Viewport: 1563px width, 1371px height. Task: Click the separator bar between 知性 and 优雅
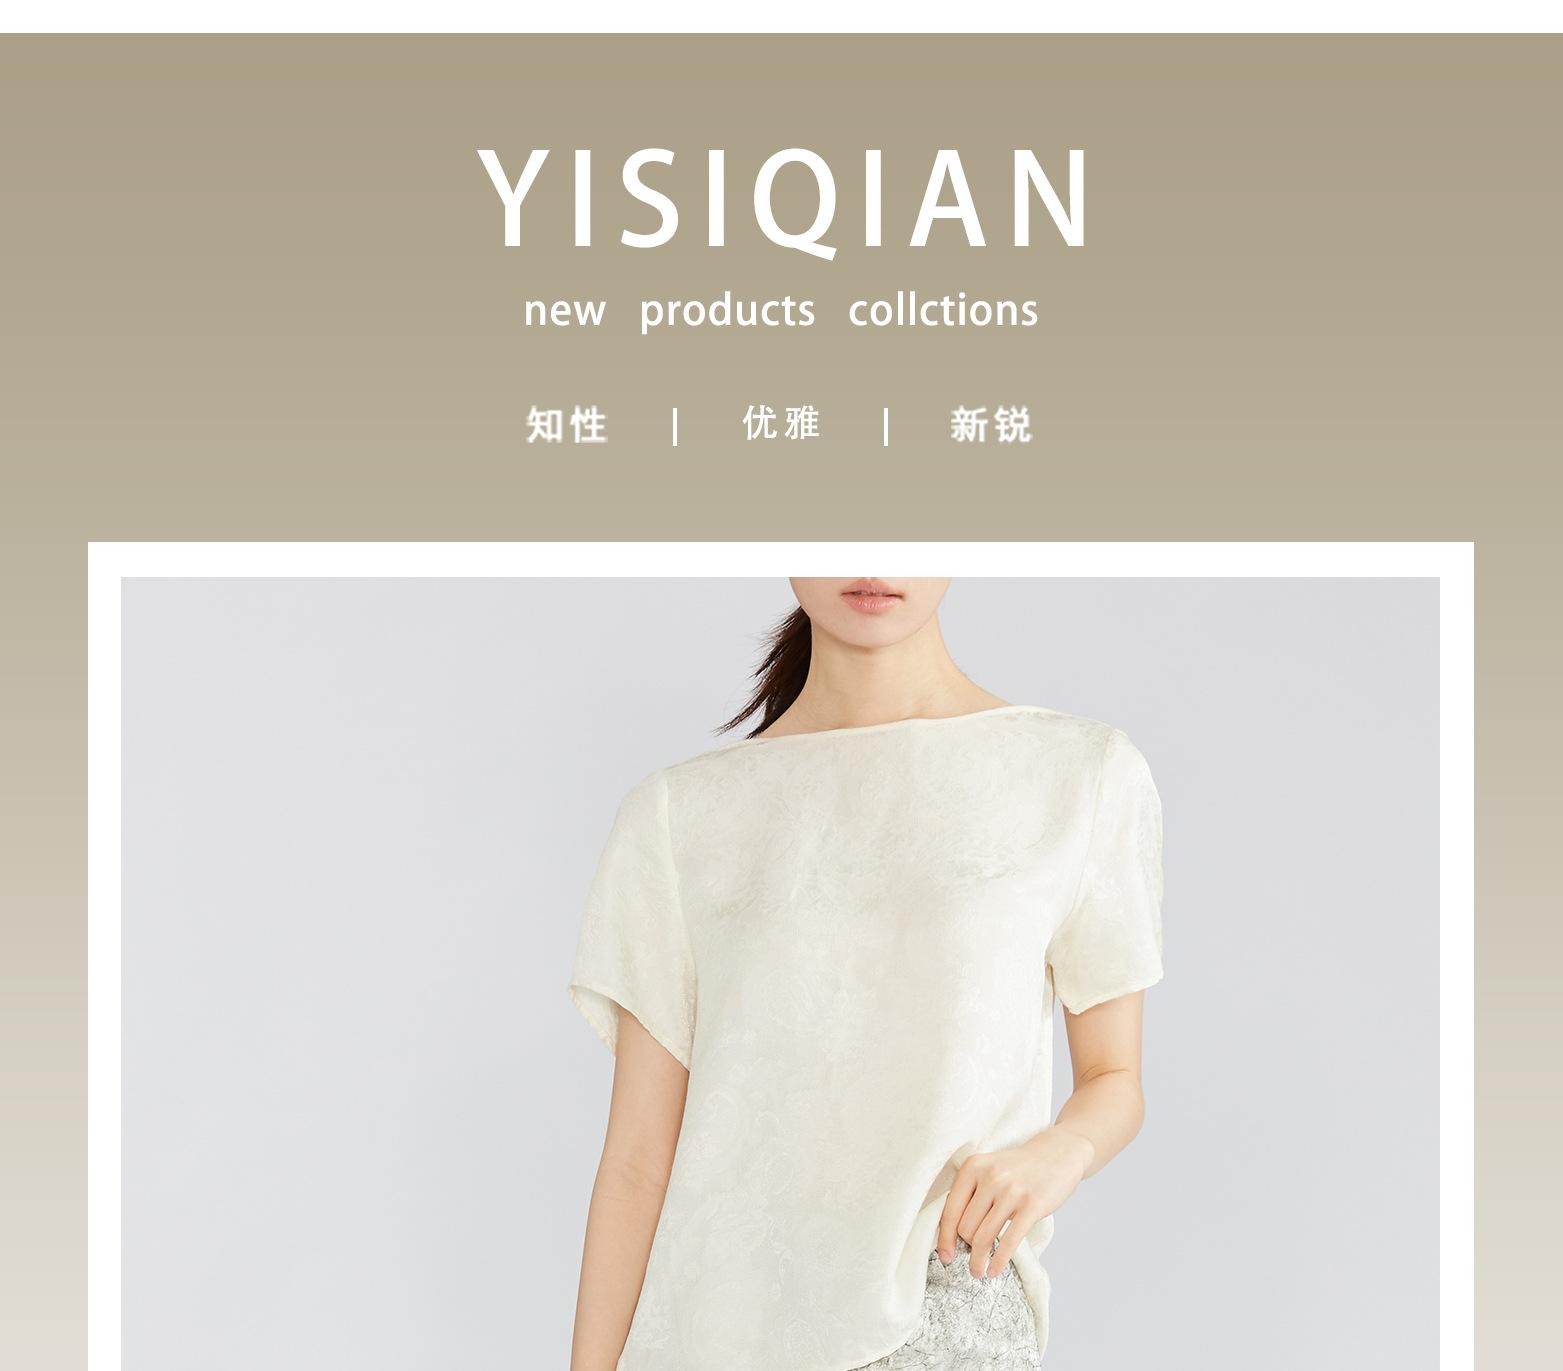coord(676,426)
